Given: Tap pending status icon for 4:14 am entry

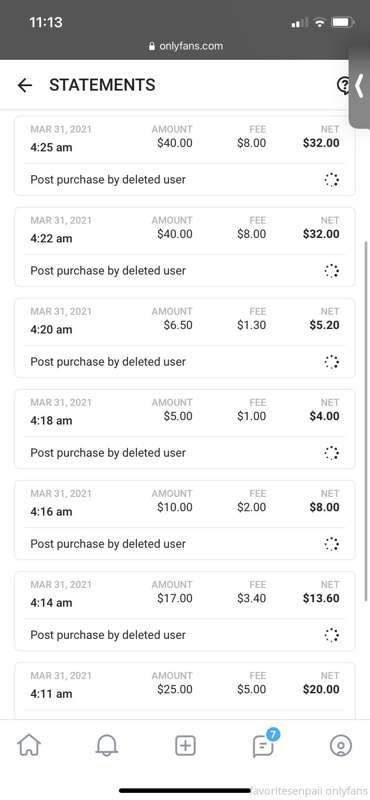Looking at the screenshot, I should (332, 635).
